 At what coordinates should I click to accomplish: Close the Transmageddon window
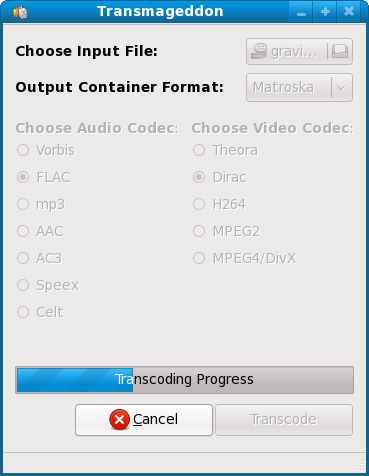coord(349,12)
